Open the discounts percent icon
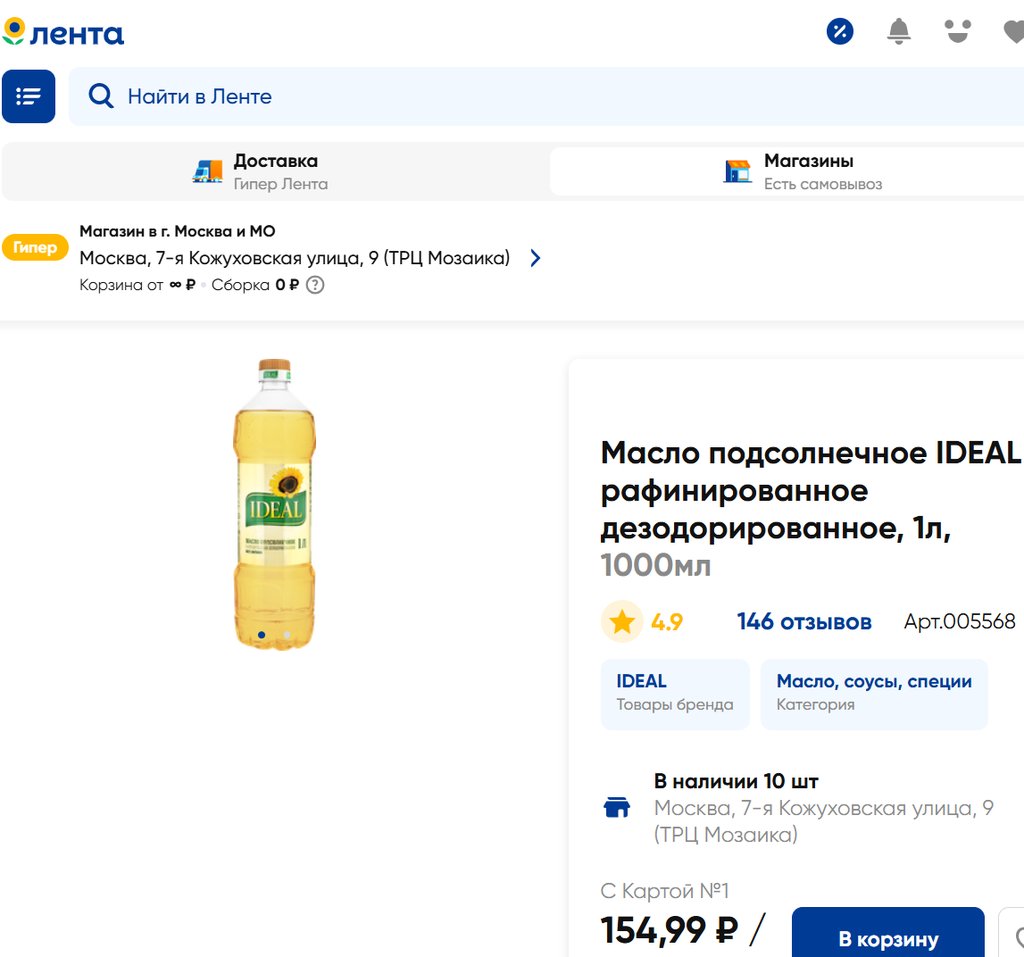 [x=840, y=31]
